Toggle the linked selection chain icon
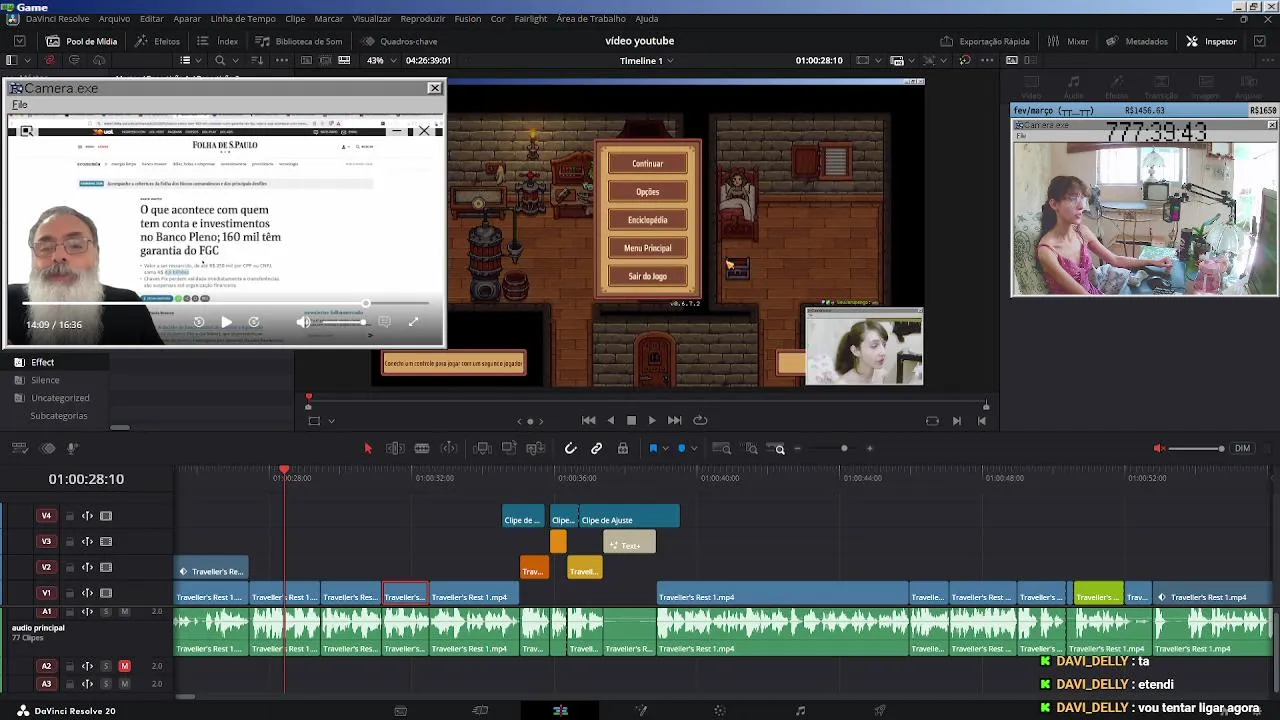This screenshot has height=720, width=1280. 597,449
